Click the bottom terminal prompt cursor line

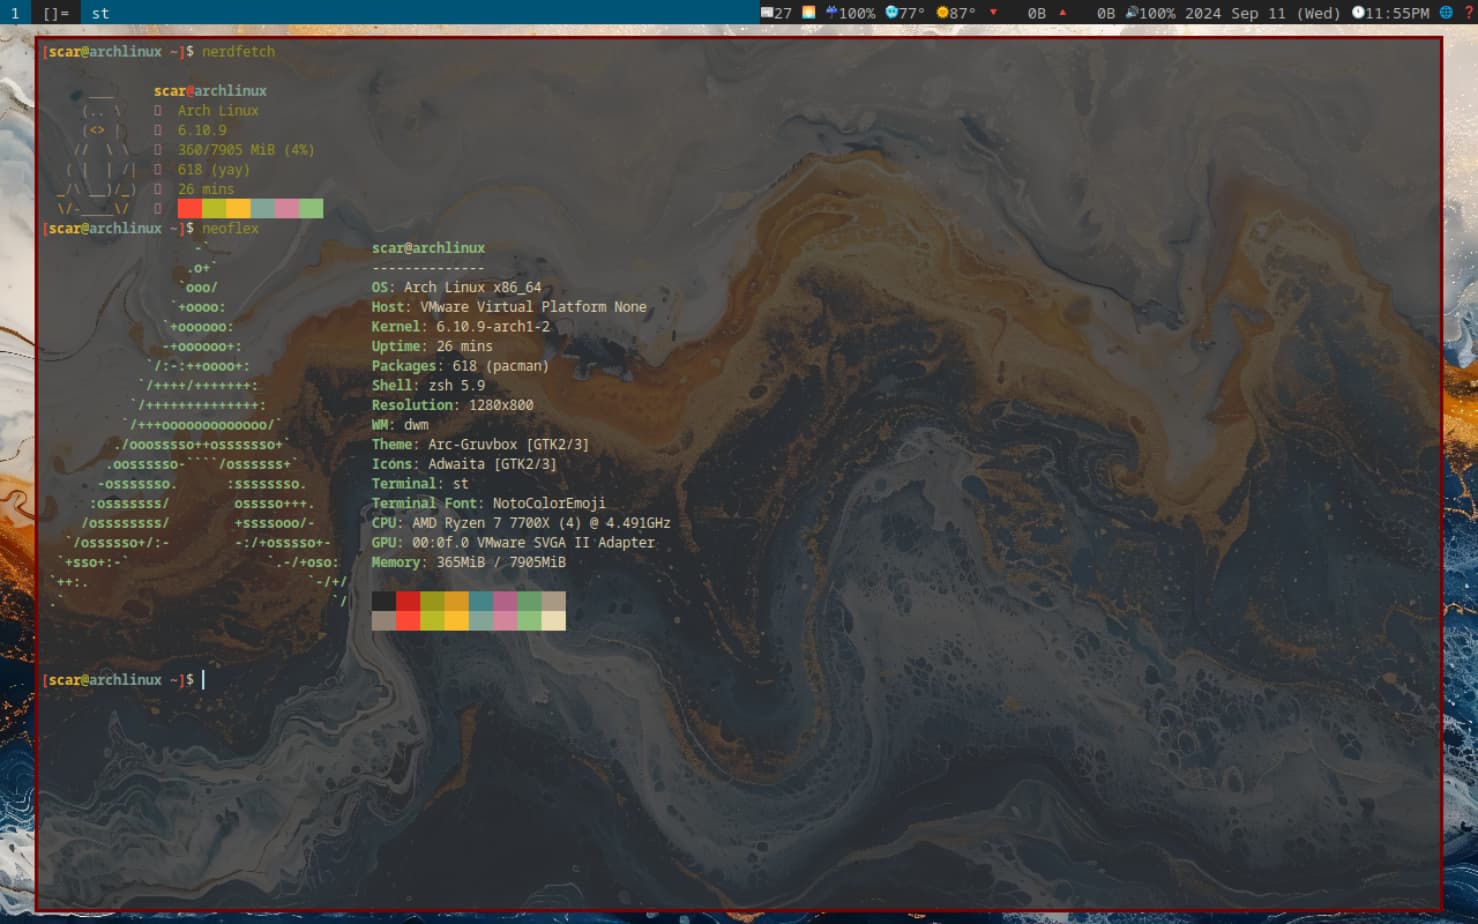pos(203,680)
